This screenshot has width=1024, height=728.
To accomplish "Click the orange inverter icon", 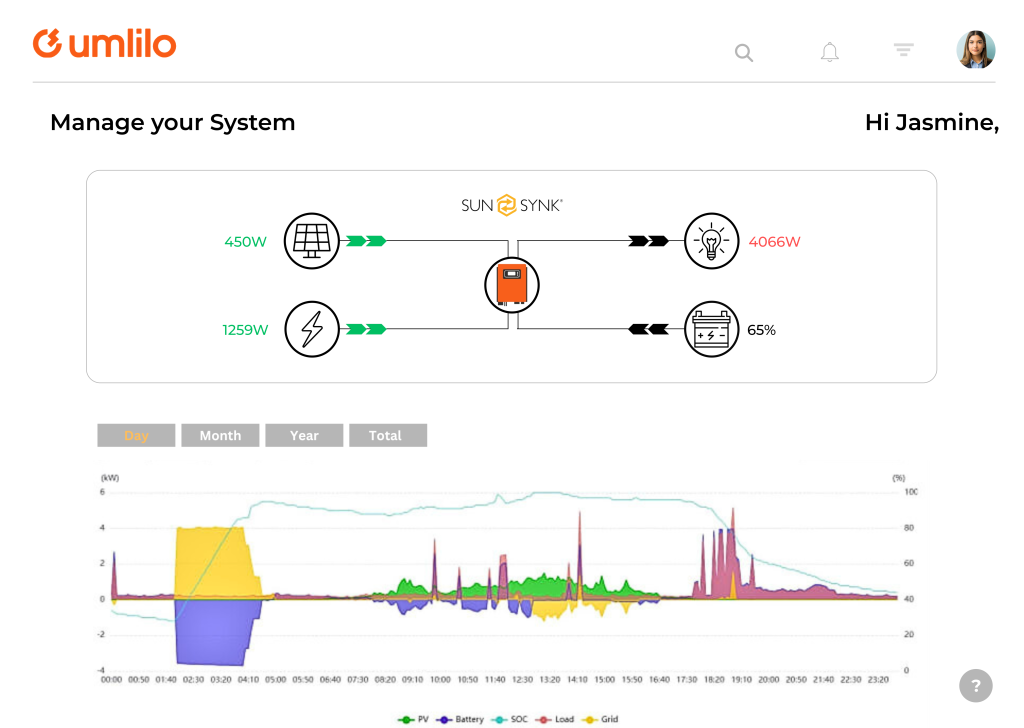I will 511,285.
